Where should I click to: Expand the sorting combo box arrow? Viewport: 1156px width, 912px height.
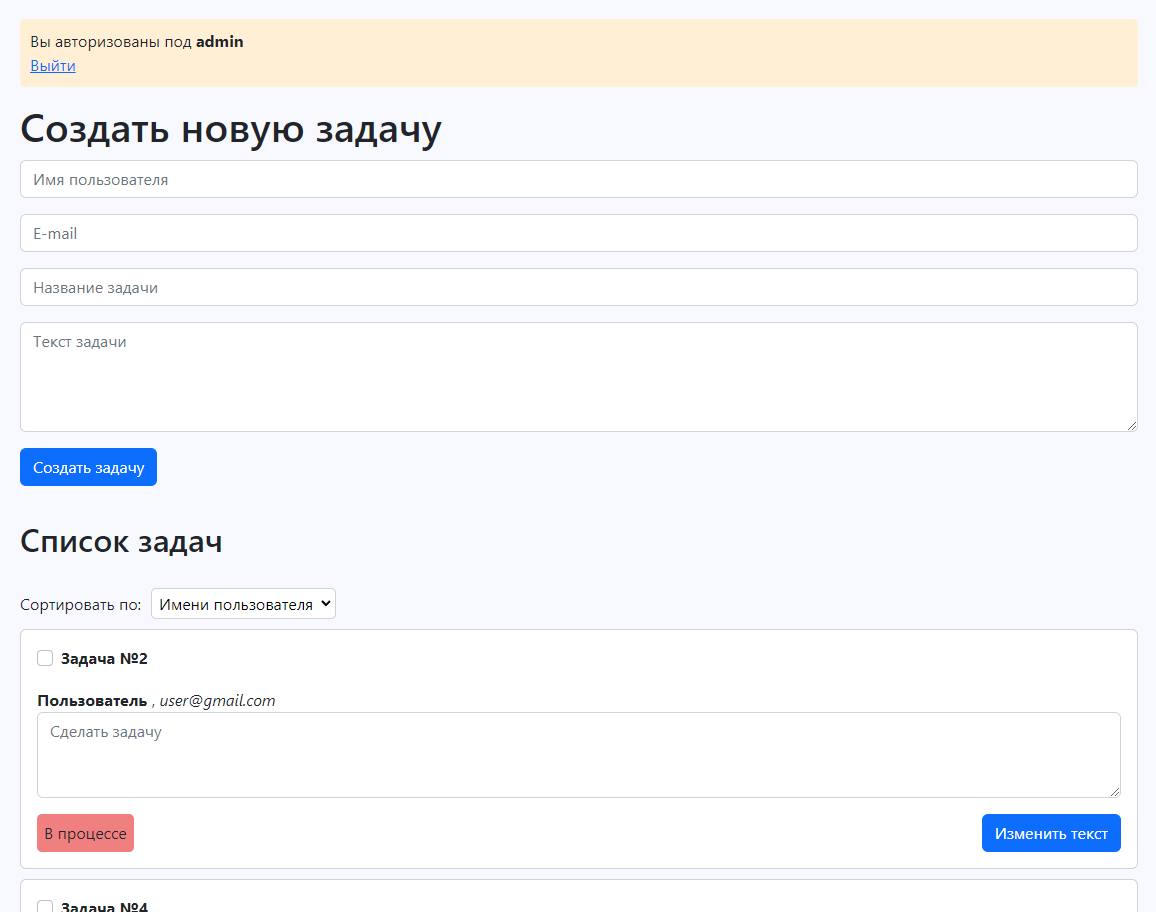pyautogui.click(x=325, y=603)
